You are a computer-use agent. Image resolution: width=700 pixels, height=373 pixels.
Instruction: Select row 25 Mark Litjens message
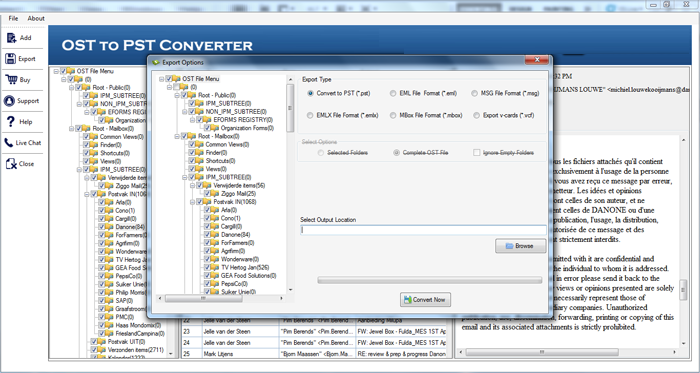tap(314, 354)
